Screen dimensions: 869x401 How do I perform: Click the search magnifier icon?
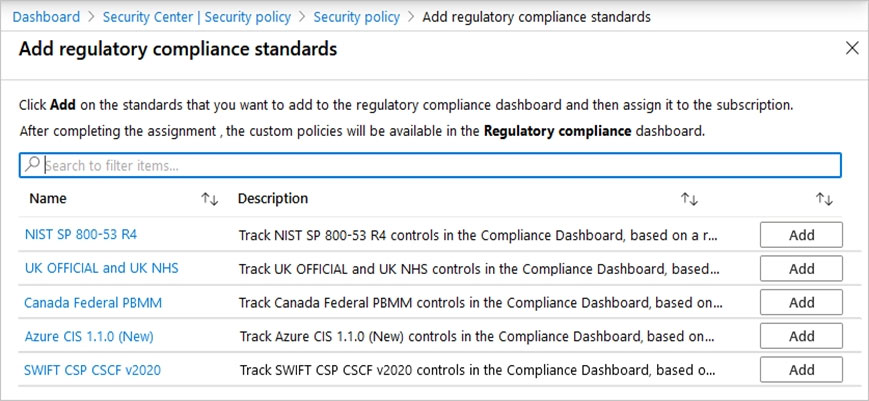click(33, 165)
